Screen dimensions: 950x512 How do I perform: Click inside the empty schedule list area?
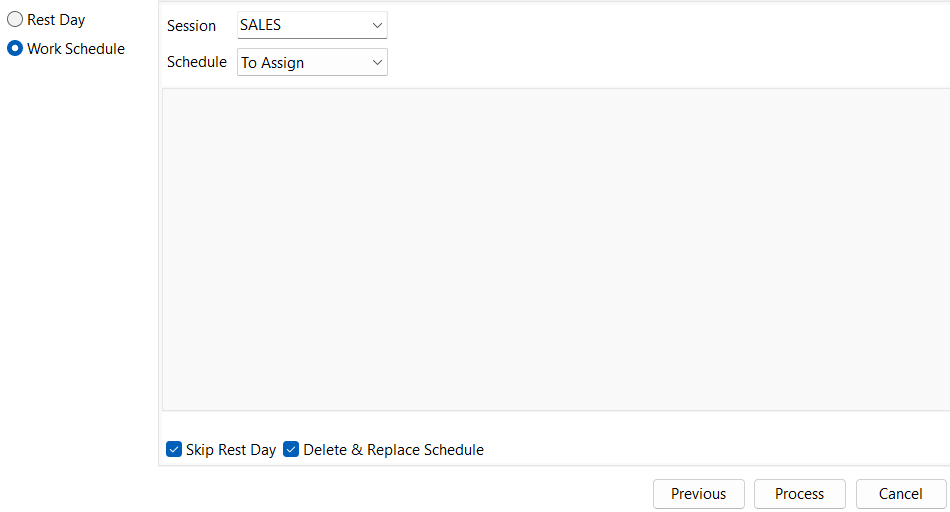click(555, 250)
